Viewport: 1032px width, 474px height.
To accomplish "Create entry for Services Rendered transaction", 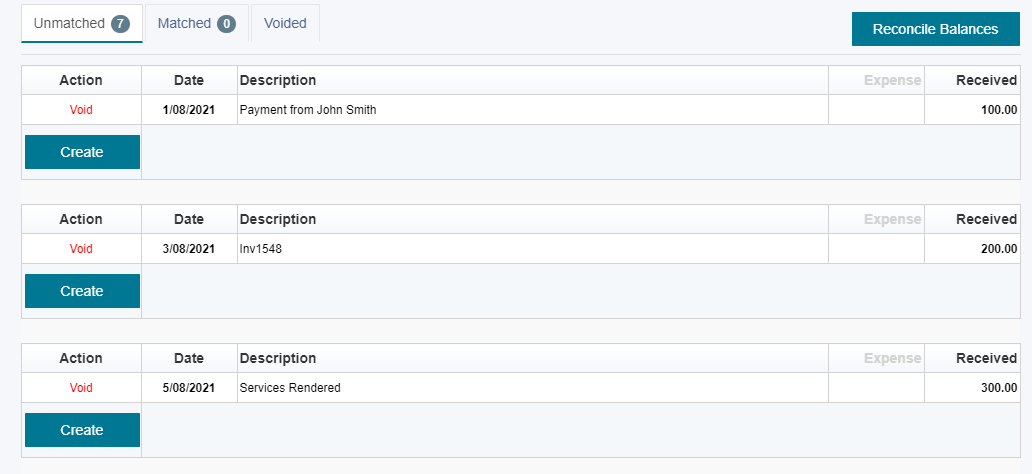I will [x=82, y=430].
